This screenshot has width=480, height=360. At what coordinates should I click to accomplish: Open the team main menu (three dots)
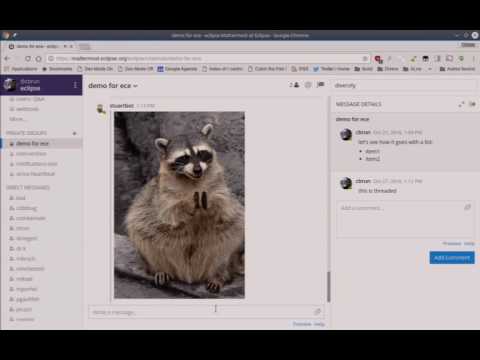coord(75,85)
